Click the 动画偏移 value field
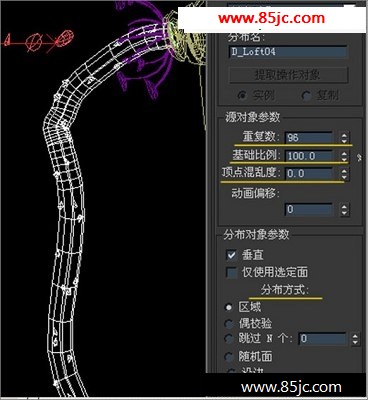This screenshot has width=368, height=400. pyautogui.click(x=309, y=209)
